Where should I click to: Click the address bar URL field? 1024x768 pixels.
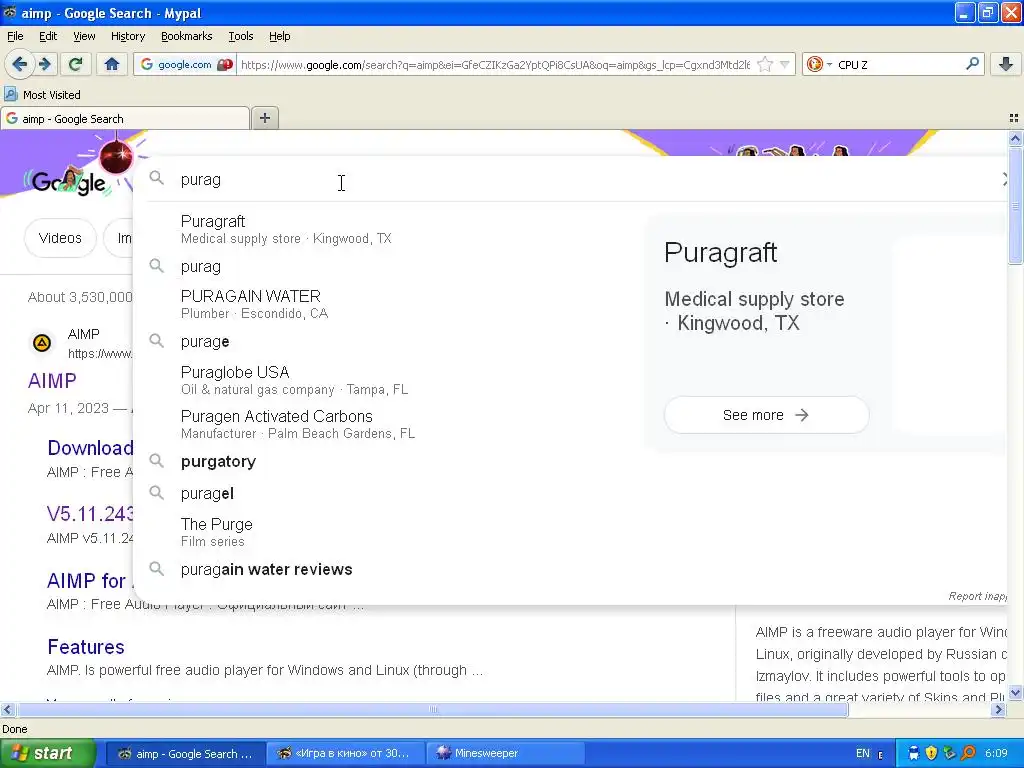[496, 65]
